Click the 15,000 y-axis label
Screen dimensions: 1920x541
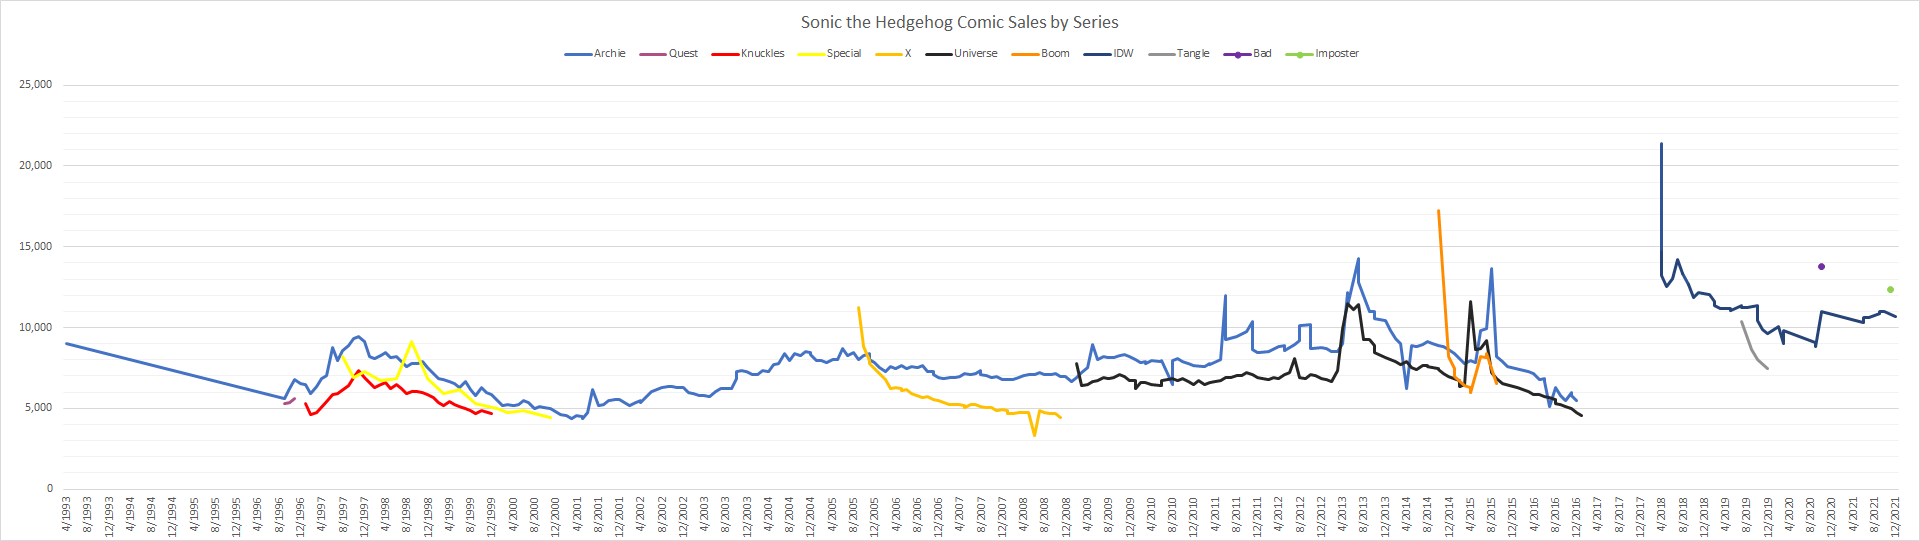click(x=36, y=247)
